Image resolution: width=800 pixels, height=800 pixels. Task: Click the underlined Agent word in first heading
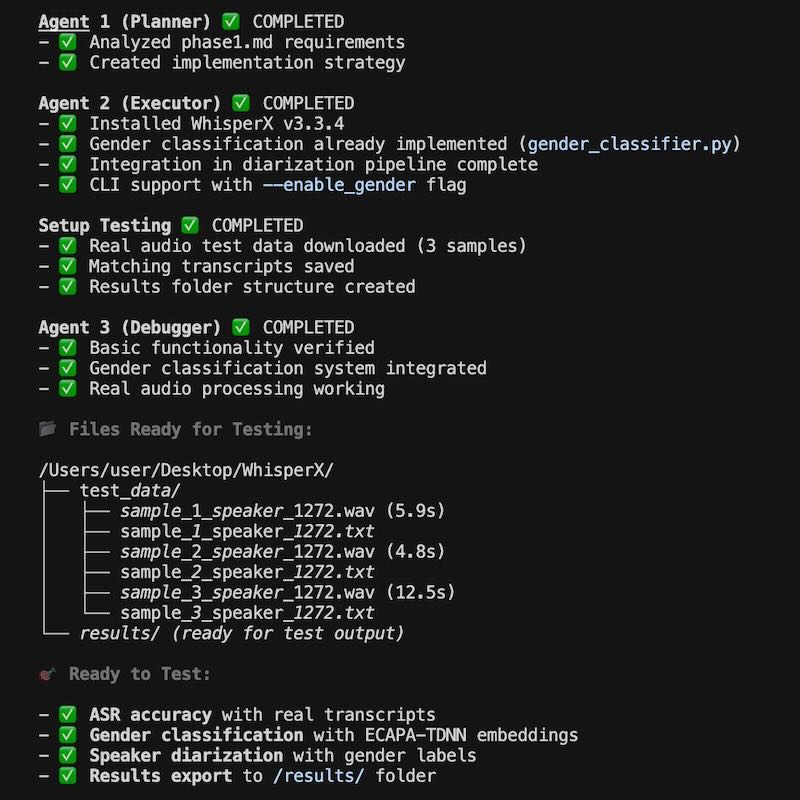(x=64, y=21)
